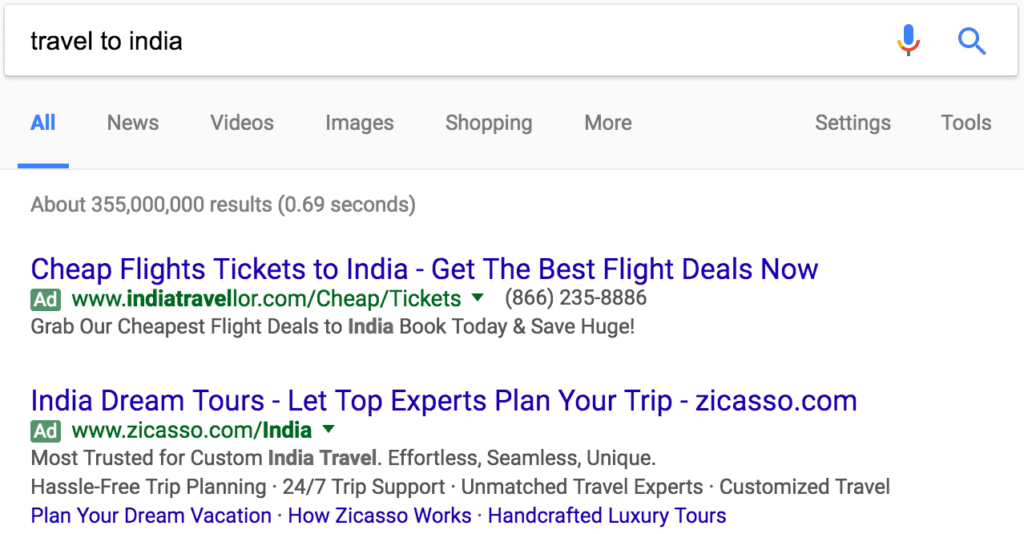Viewport: 1024px width, 534px height.
Task: Click the How Zicasso Works sitelink
Action: [x=380, y=516]
